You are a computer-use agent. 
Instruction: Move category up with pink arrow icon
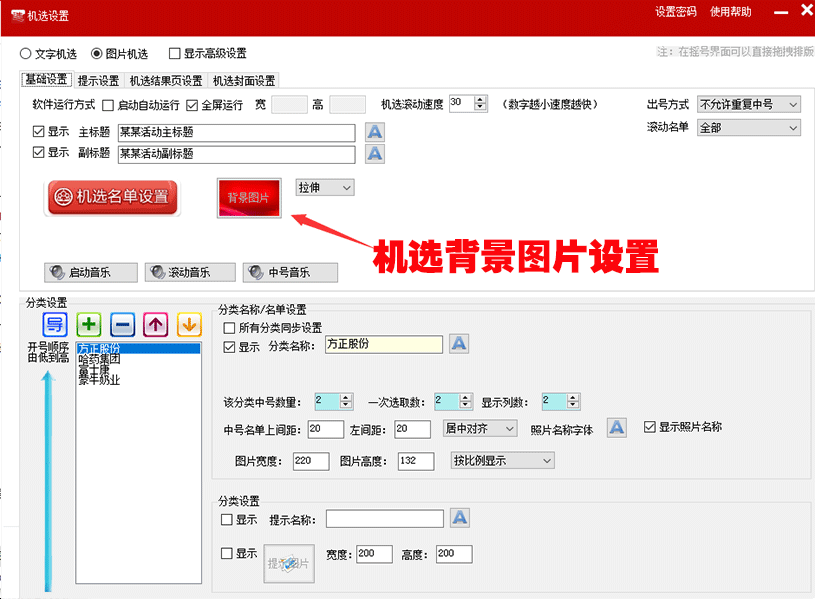coord(155,325)
